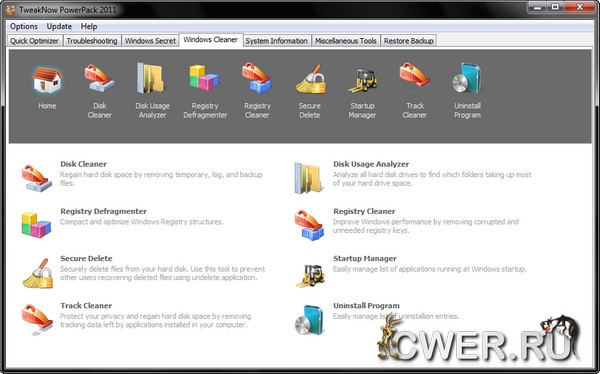The image size is (600, 374).
Task: Open Startup Manager forklift toolbar icon
Action: point(362,80)
